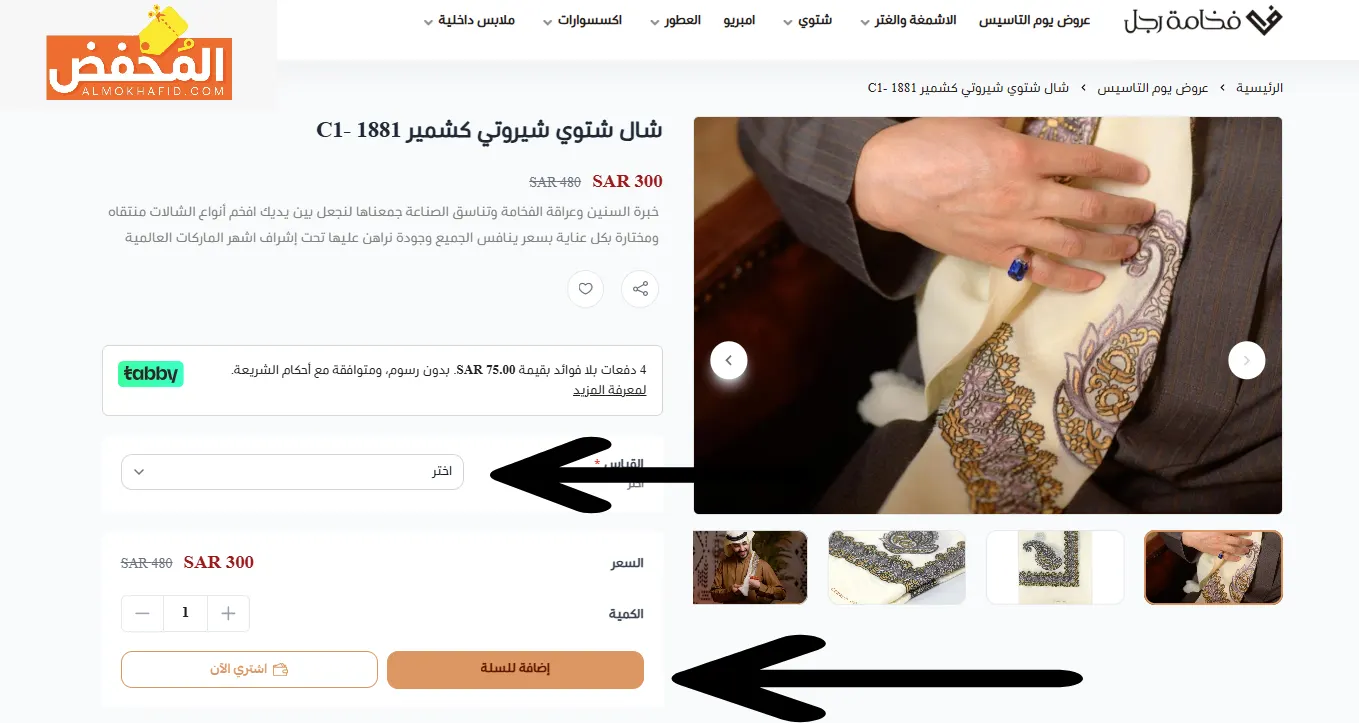Viewport: 1359px width, 723px height.
Task: Select the thumbnail of man holding shawl
Action: (x=750, y=567)
